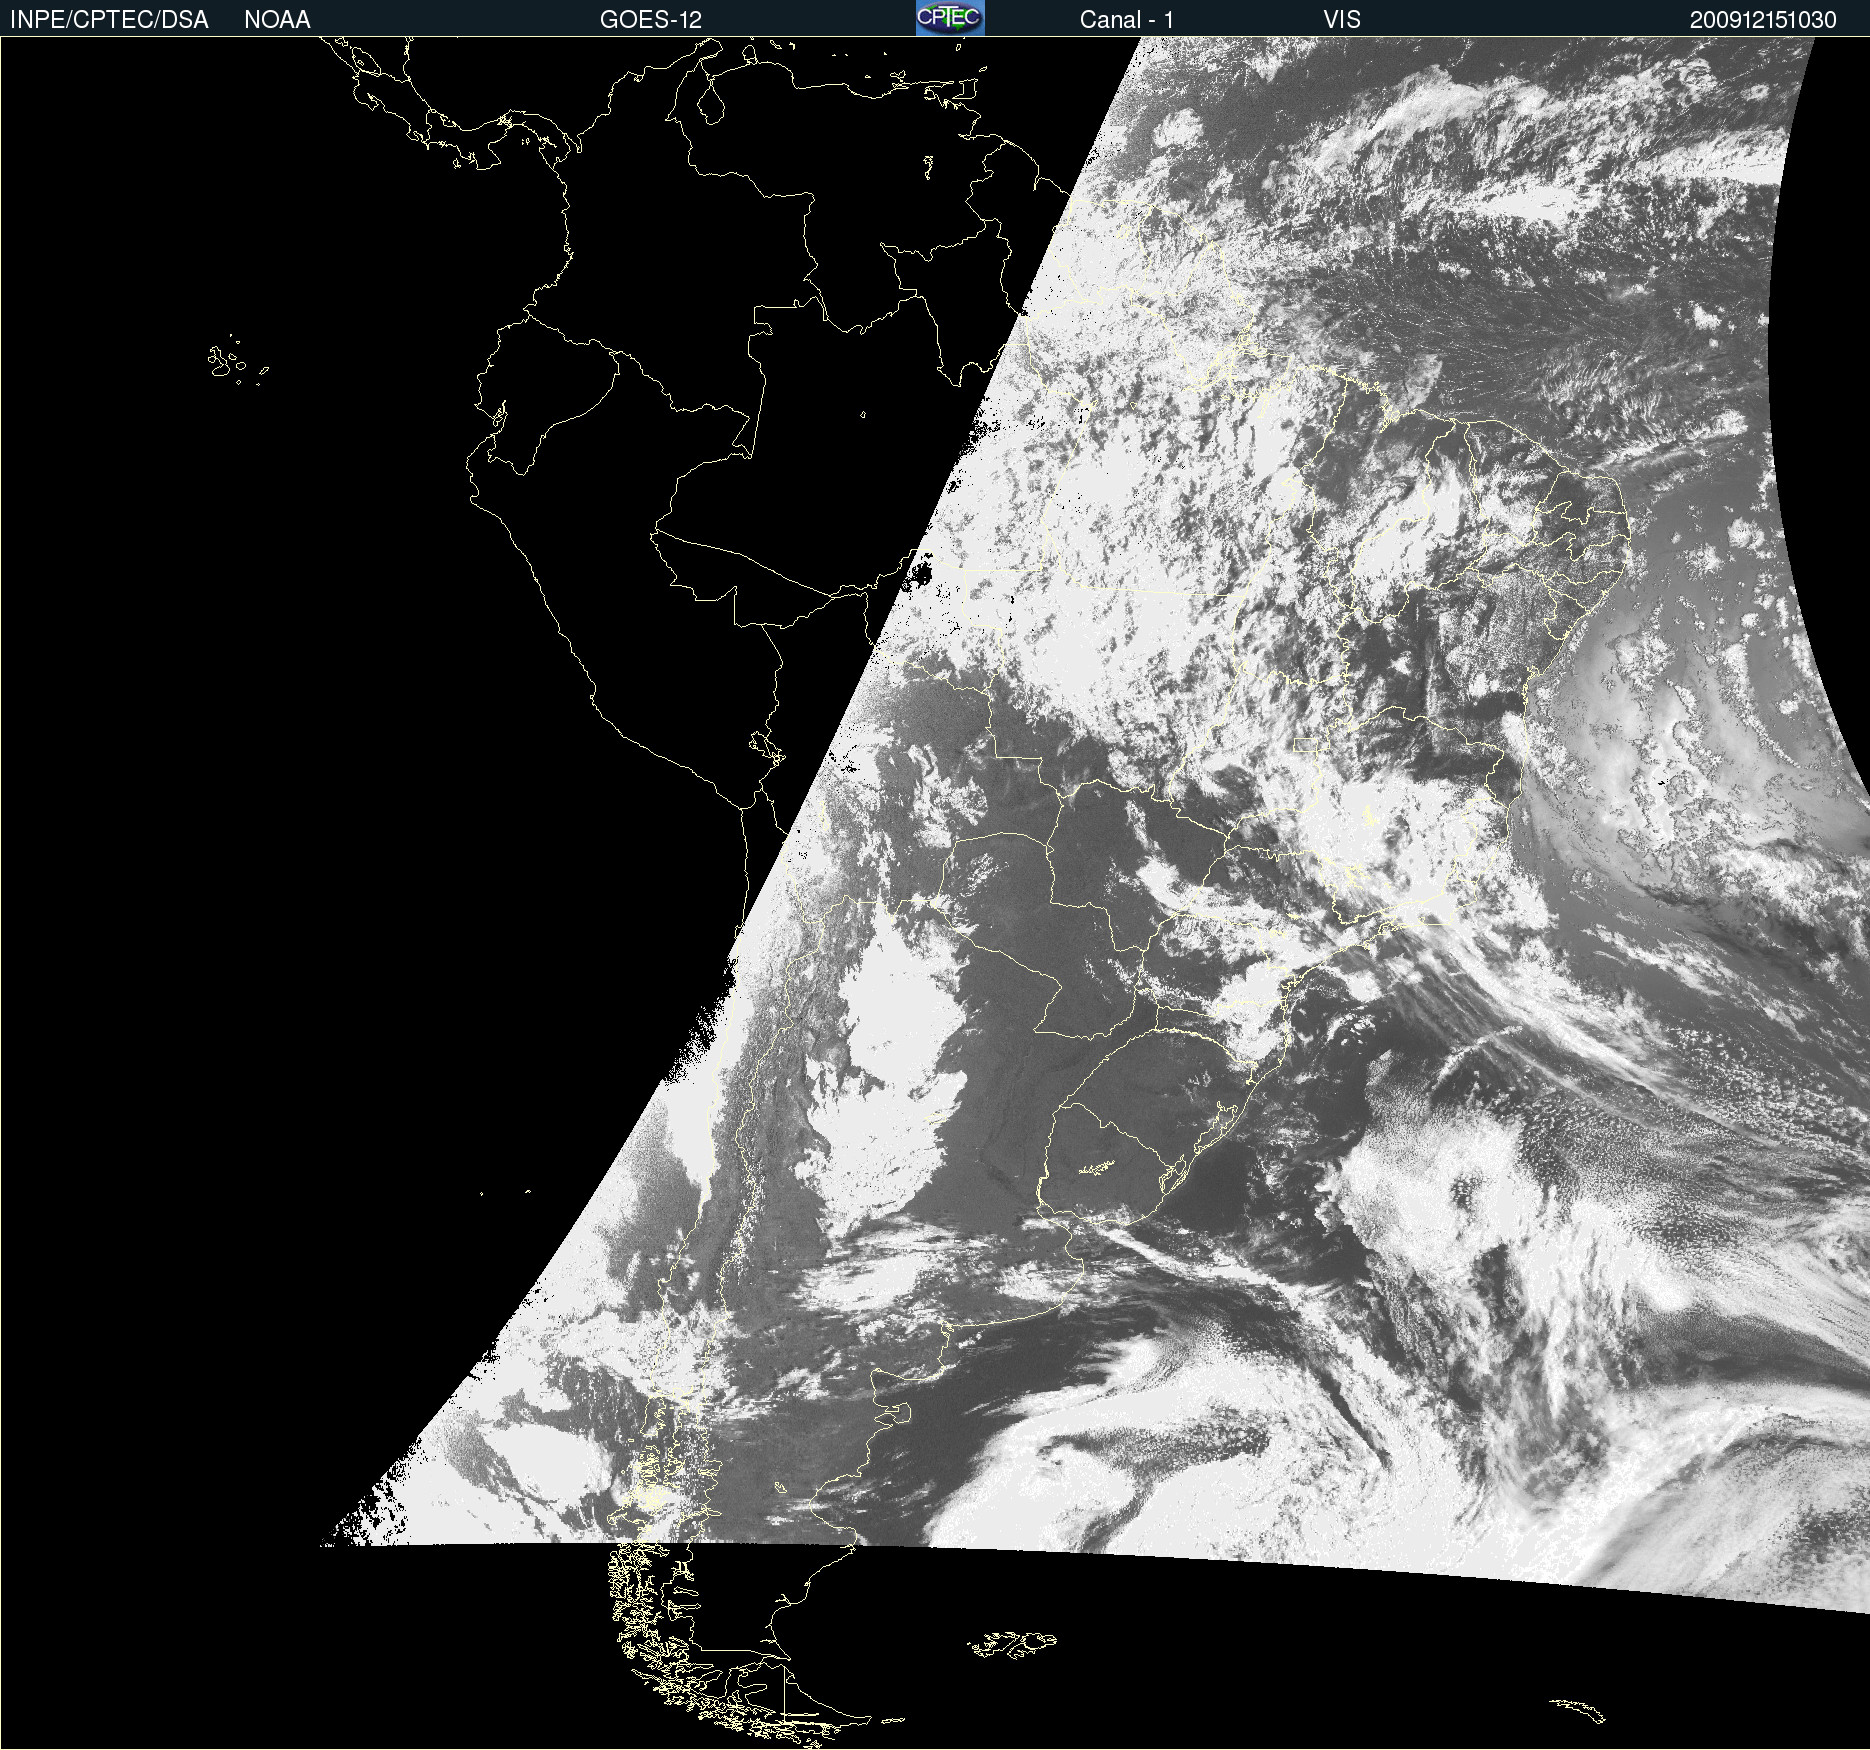Click the INPE/CPTEC/DSA header text
This screenshot has height=1750, width=1870.
click(109, 20)
